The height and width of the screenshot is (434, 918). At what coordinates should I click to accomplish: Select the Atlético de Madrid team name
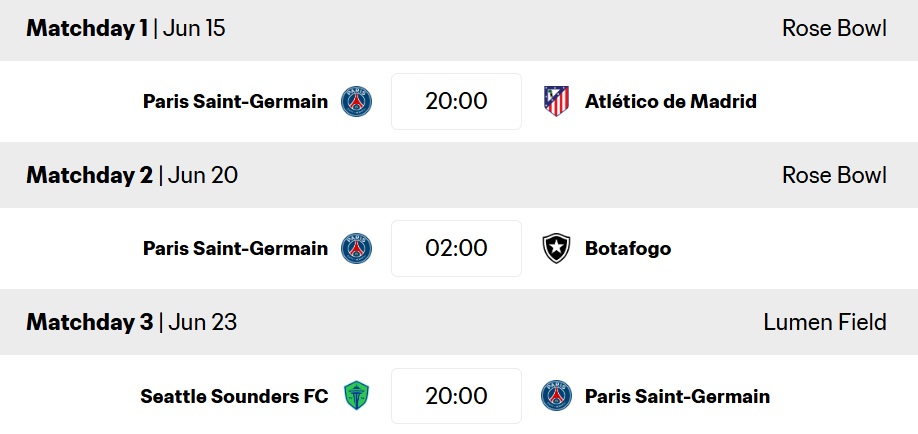pos(670,101)
